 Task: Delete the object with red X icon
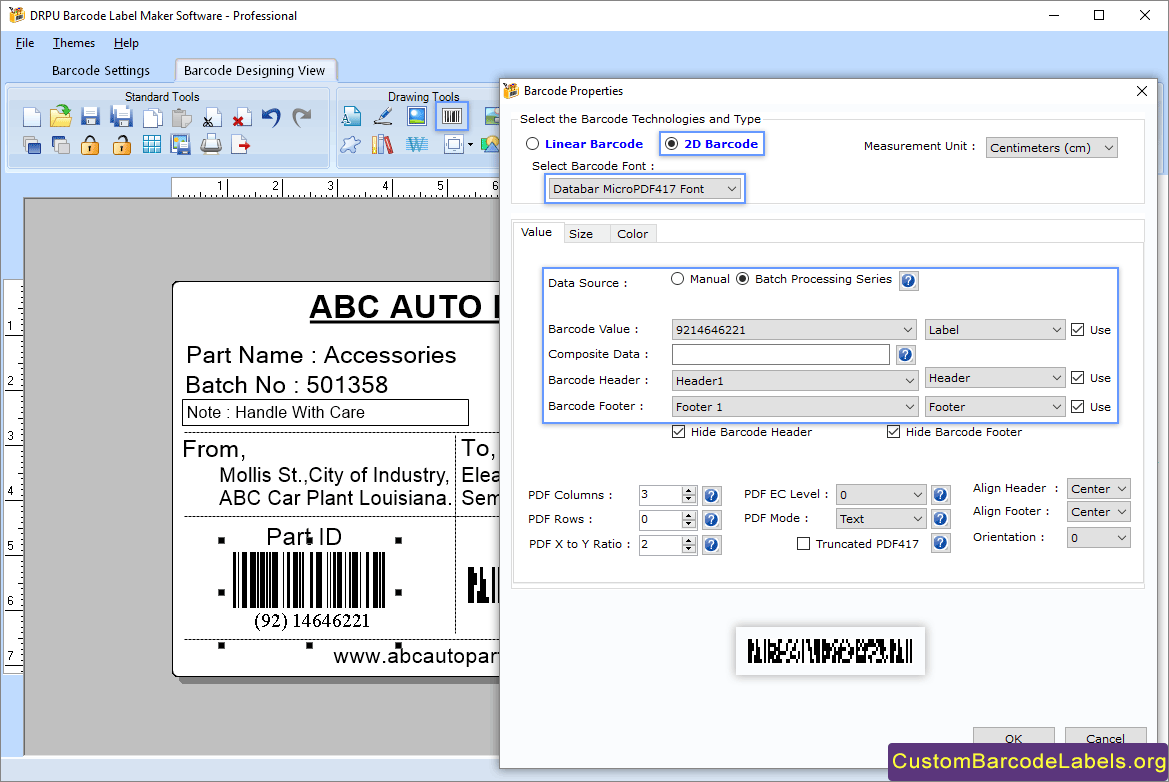(x=241, y=118)
